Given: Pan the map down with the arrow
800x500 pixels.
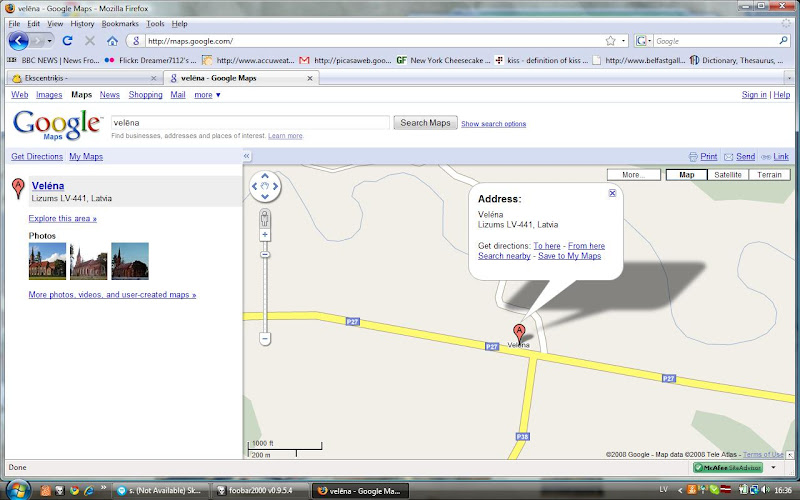Looking at the screenshot, I should tap(265, 196).
